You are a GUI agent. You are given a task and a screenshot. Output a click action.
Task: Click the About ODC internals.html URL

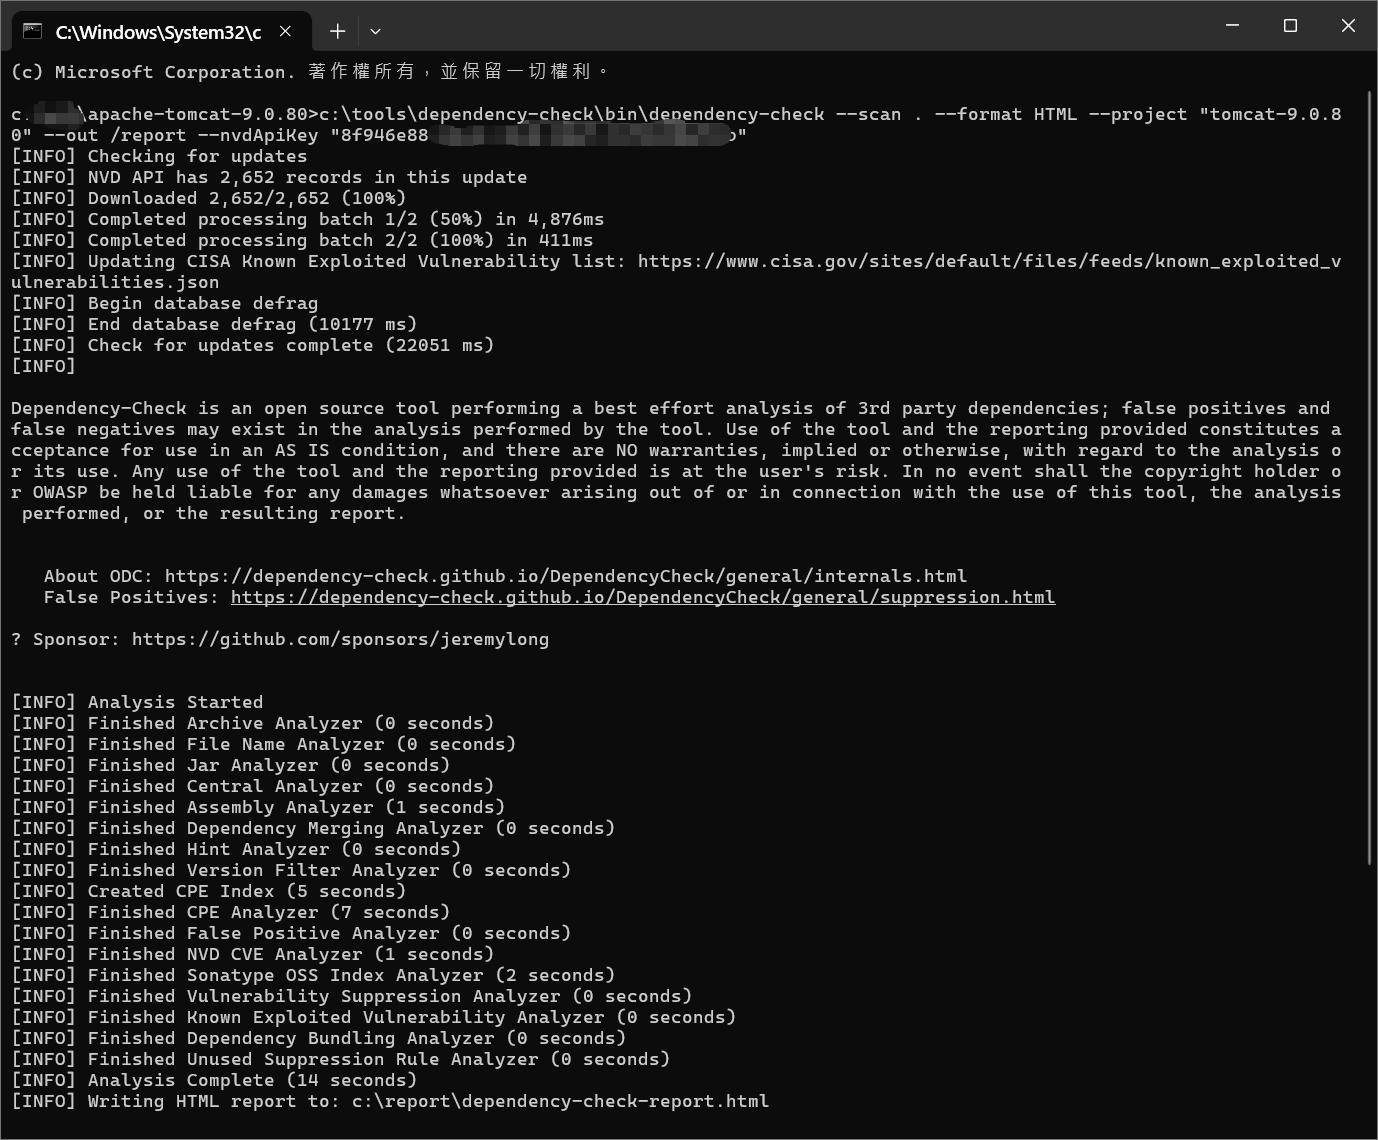(x=566, y=576)
